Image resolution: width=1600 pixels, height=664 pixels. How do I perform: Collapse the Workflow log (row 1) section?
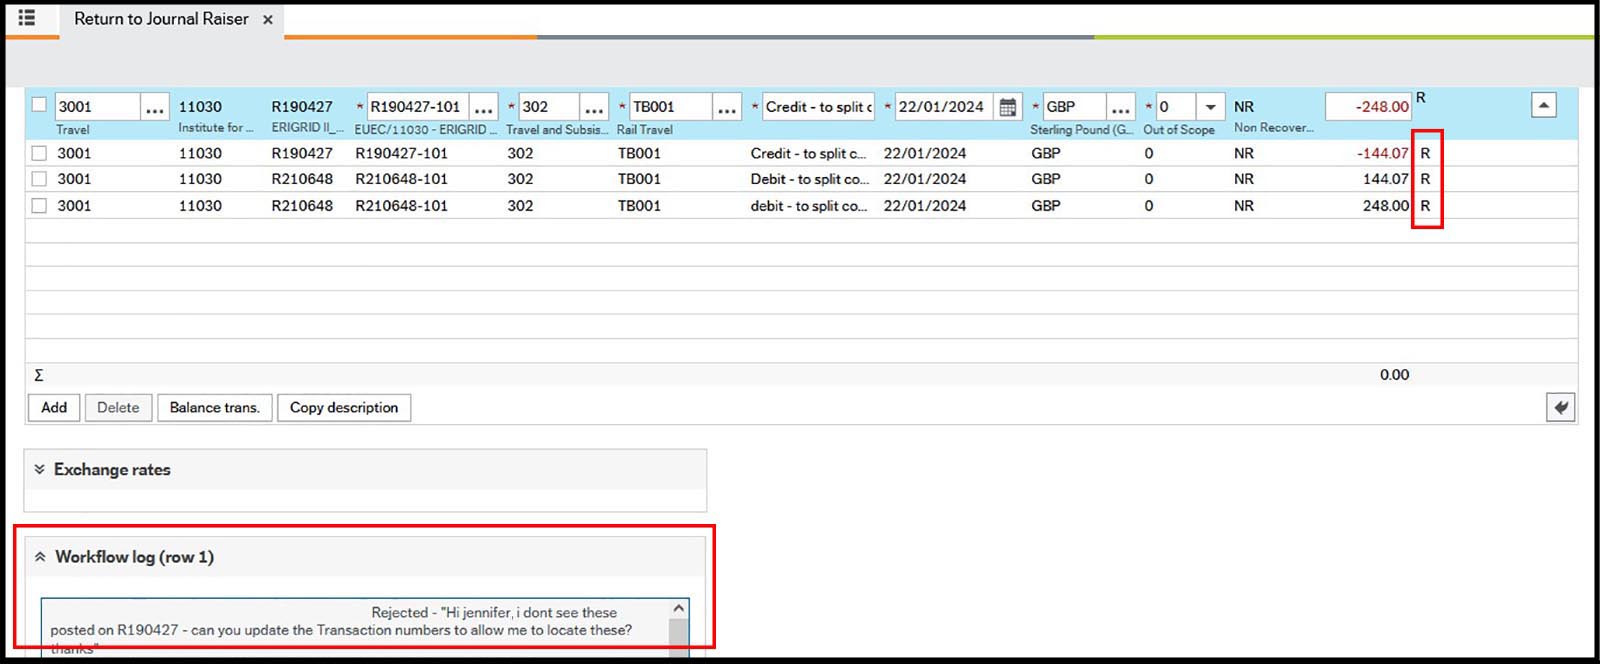point(40,557)
